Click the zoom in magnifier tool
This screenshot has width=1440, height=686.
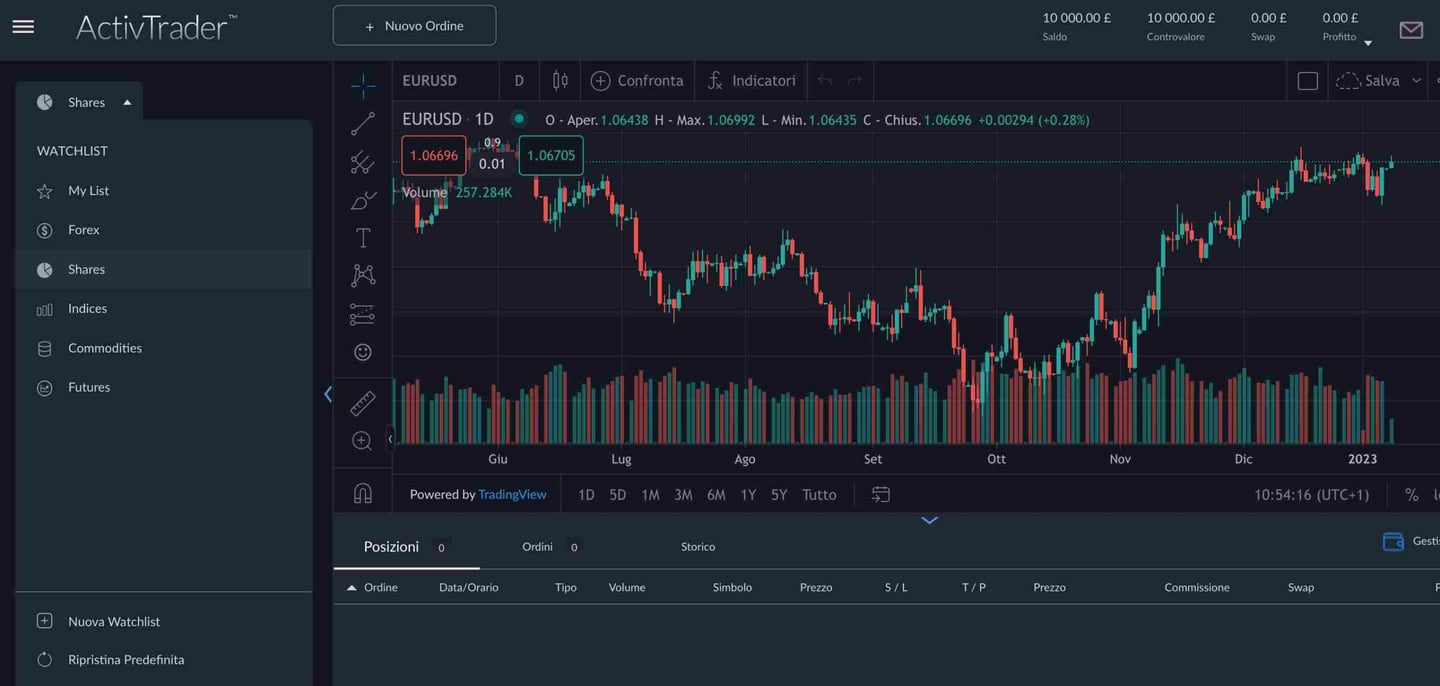pyautogui.click(x=362, y=441)
